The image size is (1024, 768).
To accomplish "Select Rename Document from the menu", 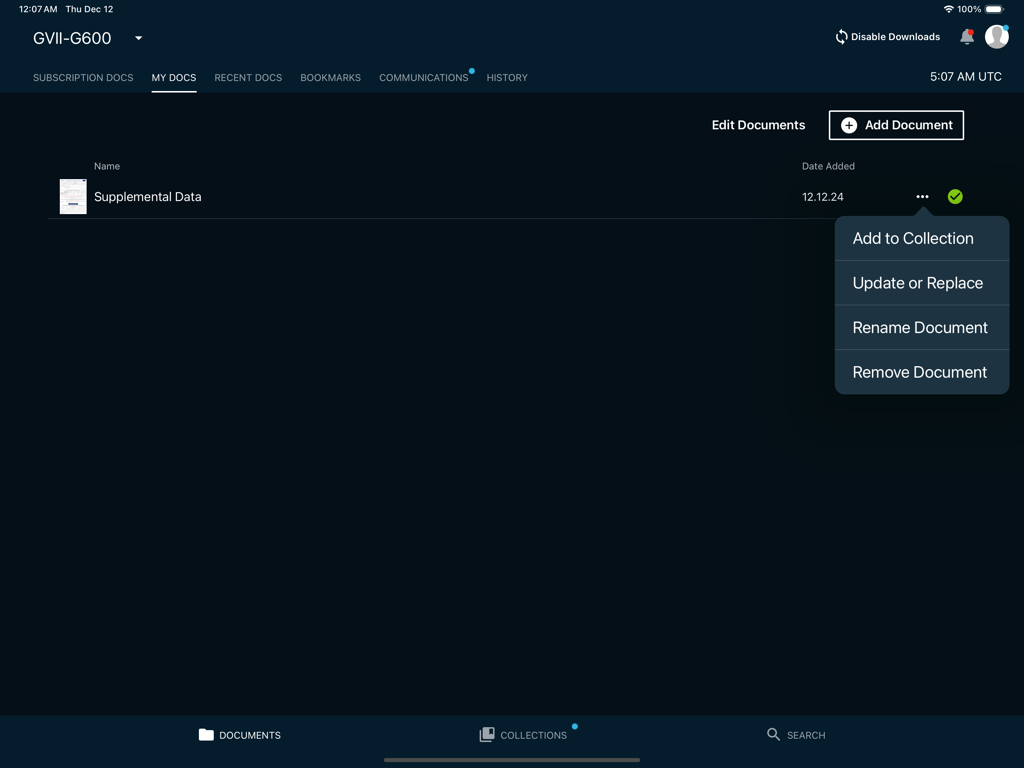I will [920, 327].
